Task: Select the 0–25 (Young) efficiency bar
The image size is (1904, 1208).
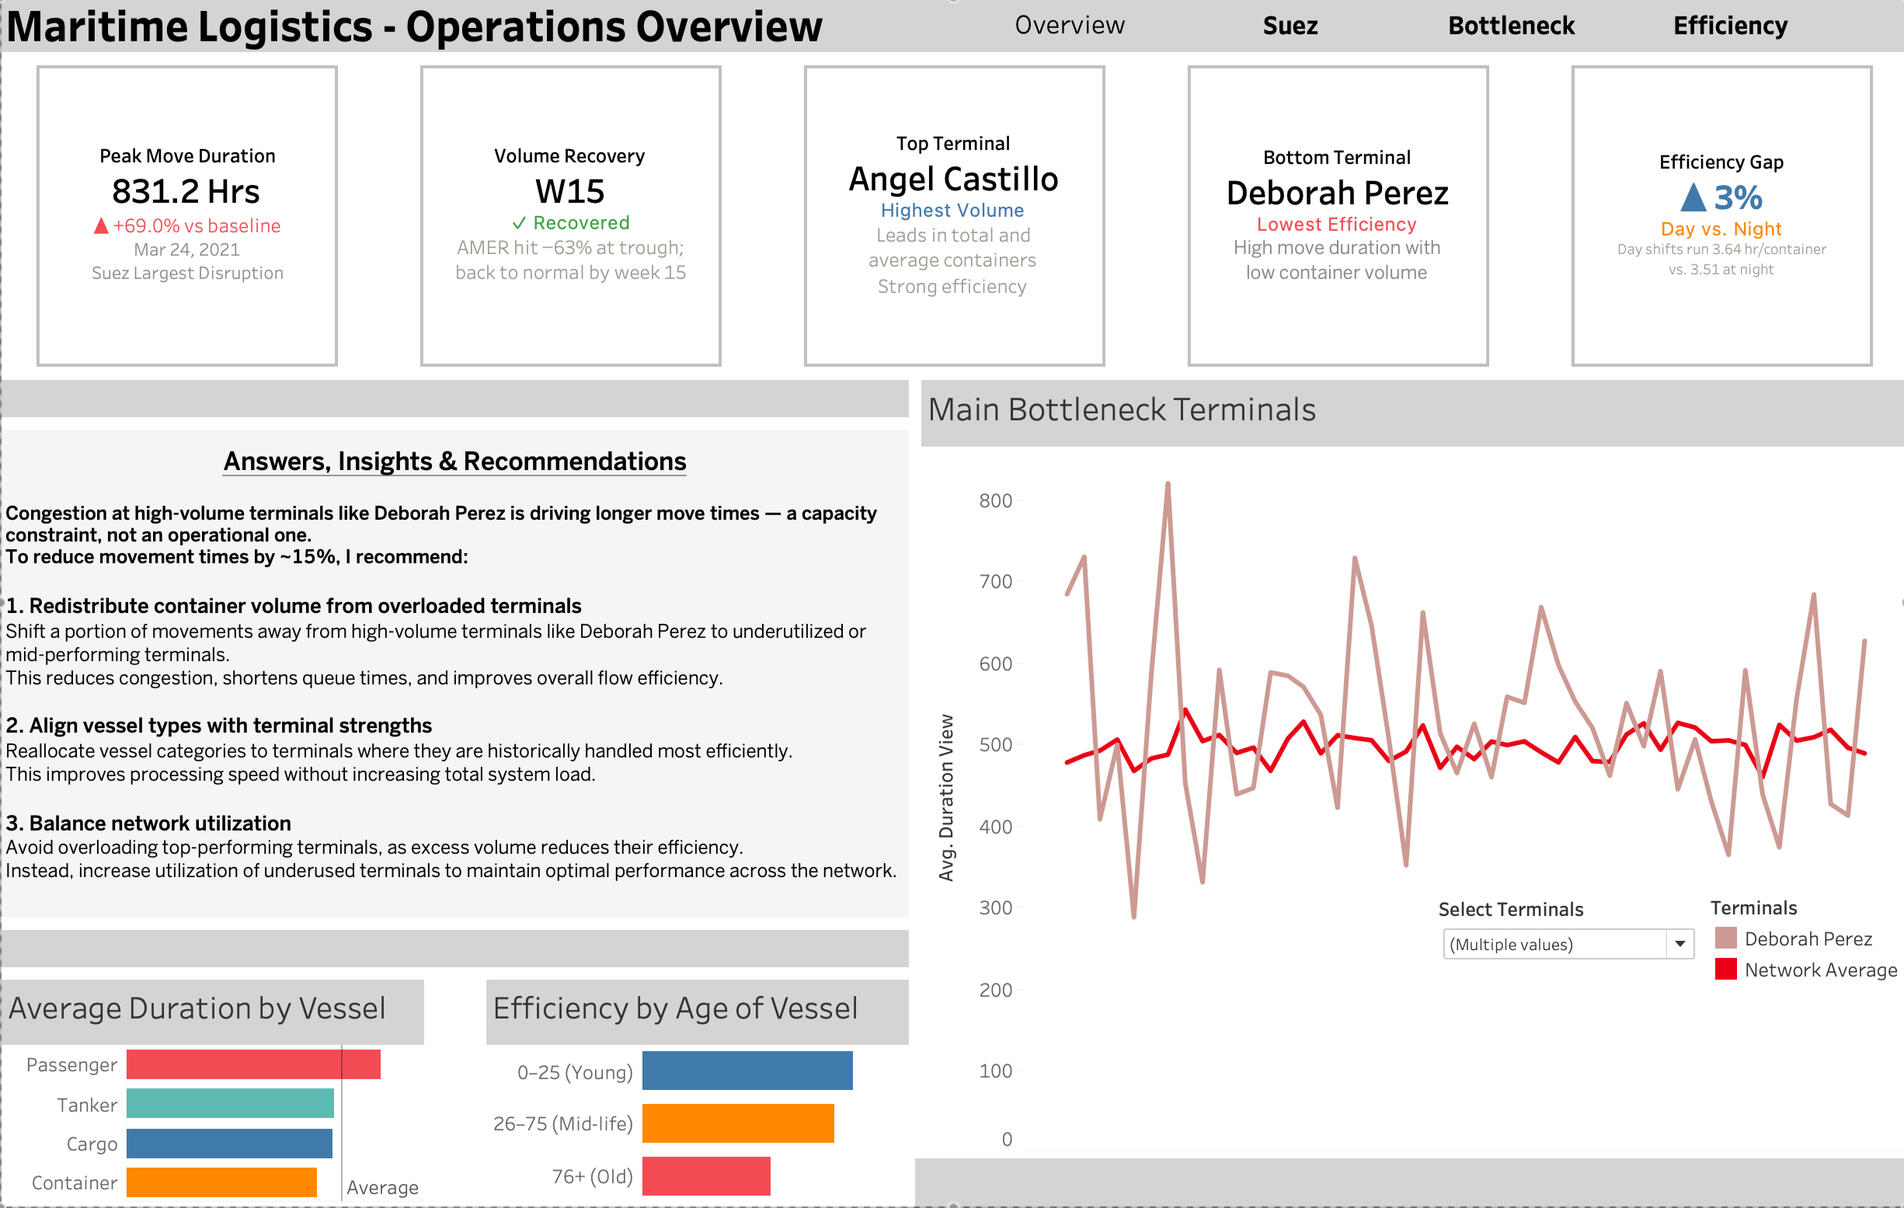Action: tap(747, 1071)
